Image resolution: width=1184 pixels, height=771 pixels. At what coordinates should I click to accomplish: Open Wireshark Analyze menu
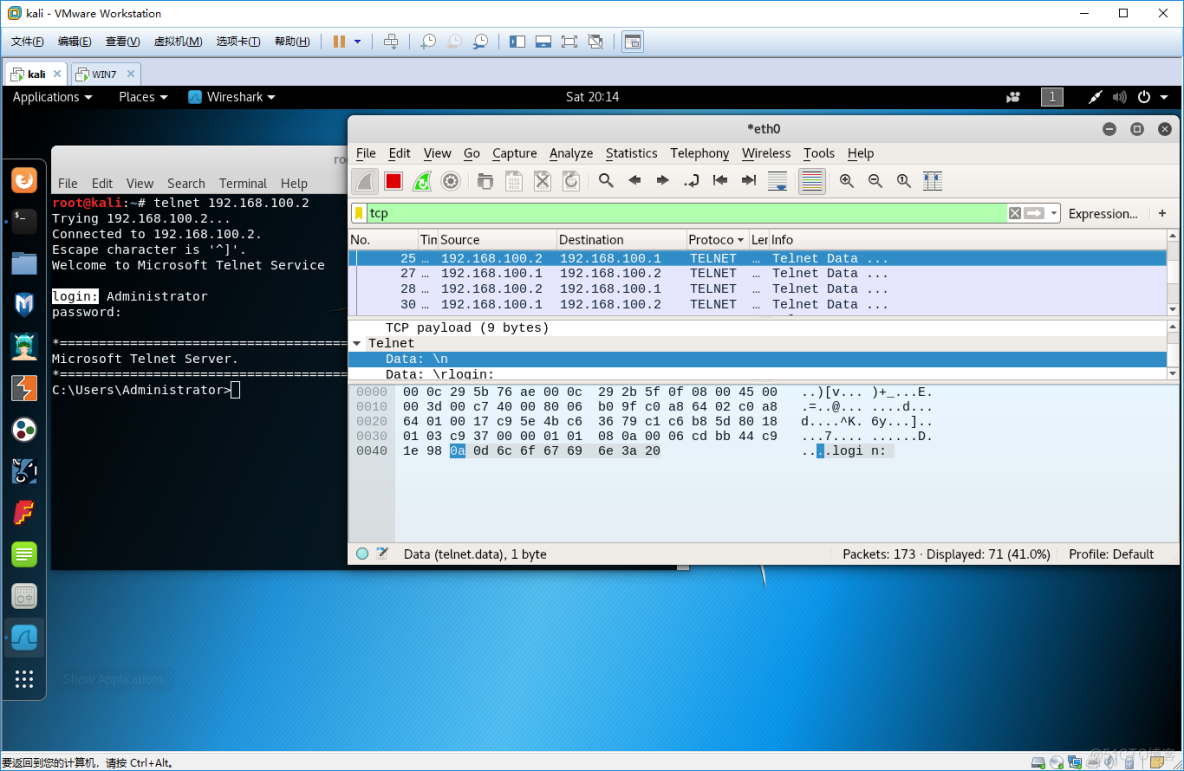571,153
